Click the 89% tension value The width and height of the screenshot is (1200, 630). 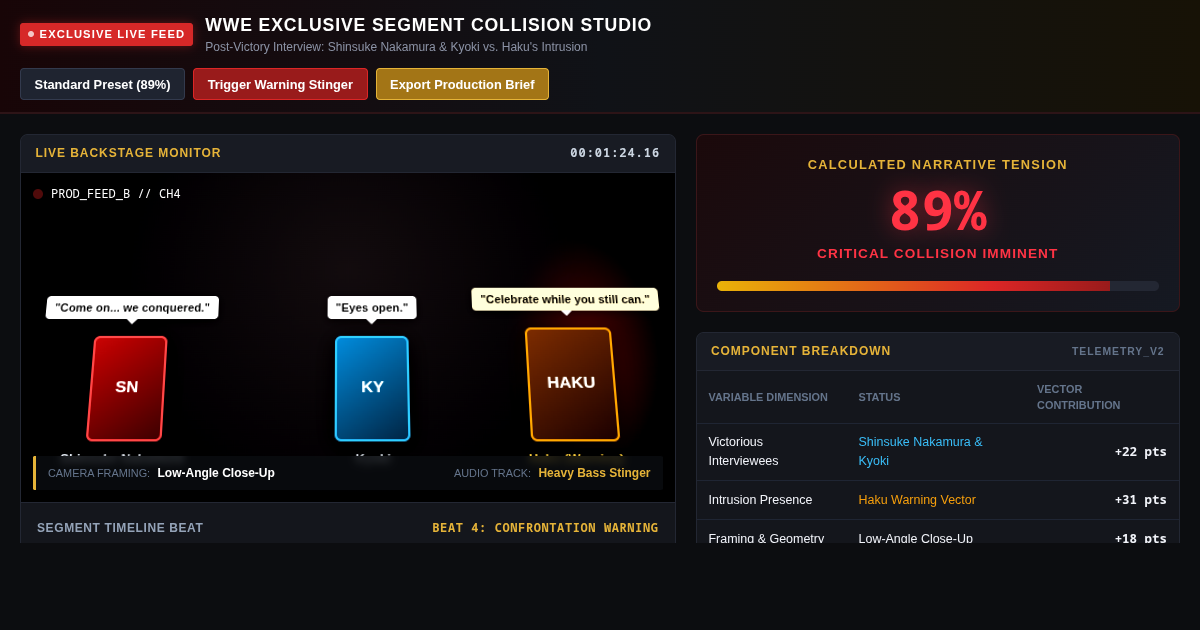coord(938,211)
